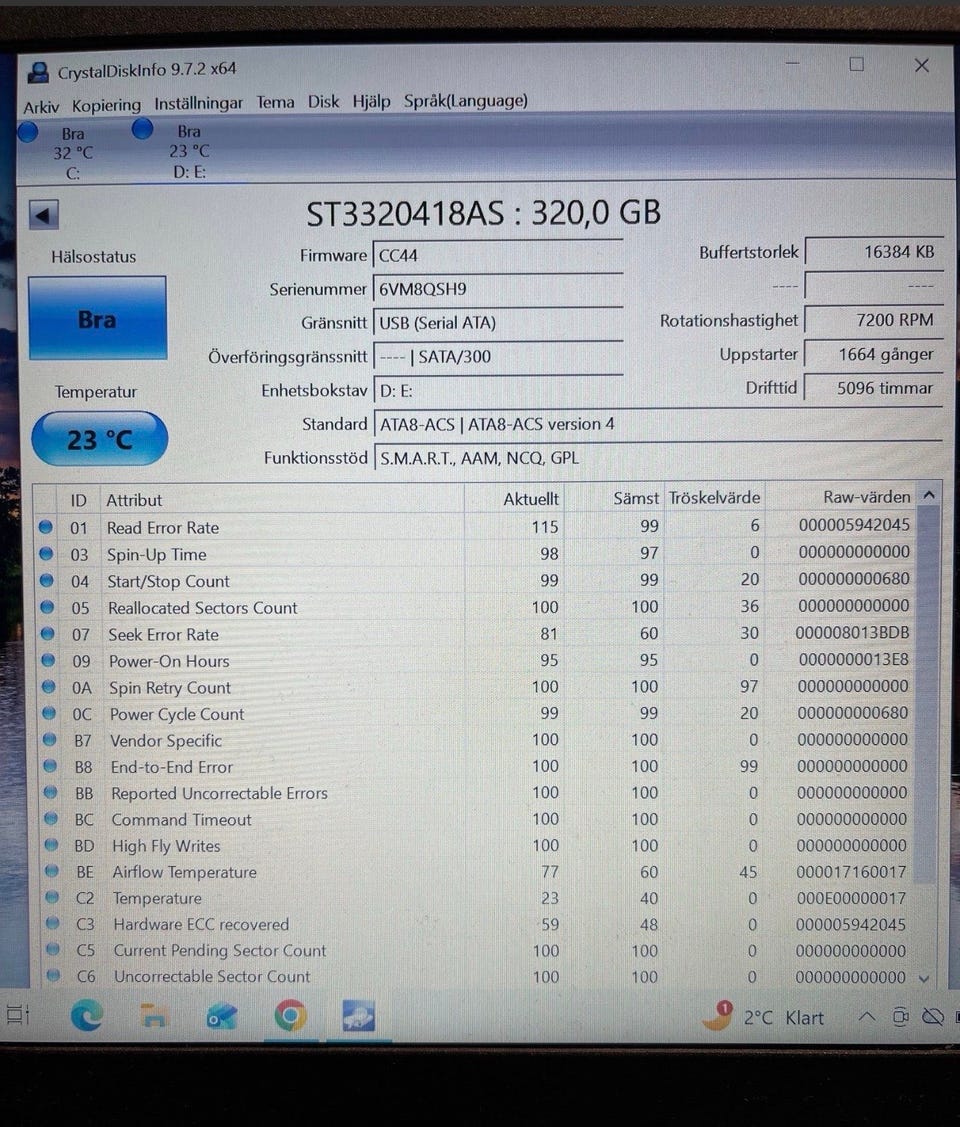Open Outlook from taskbar
The image size is (960, 1127).
tap(221, 1016)
